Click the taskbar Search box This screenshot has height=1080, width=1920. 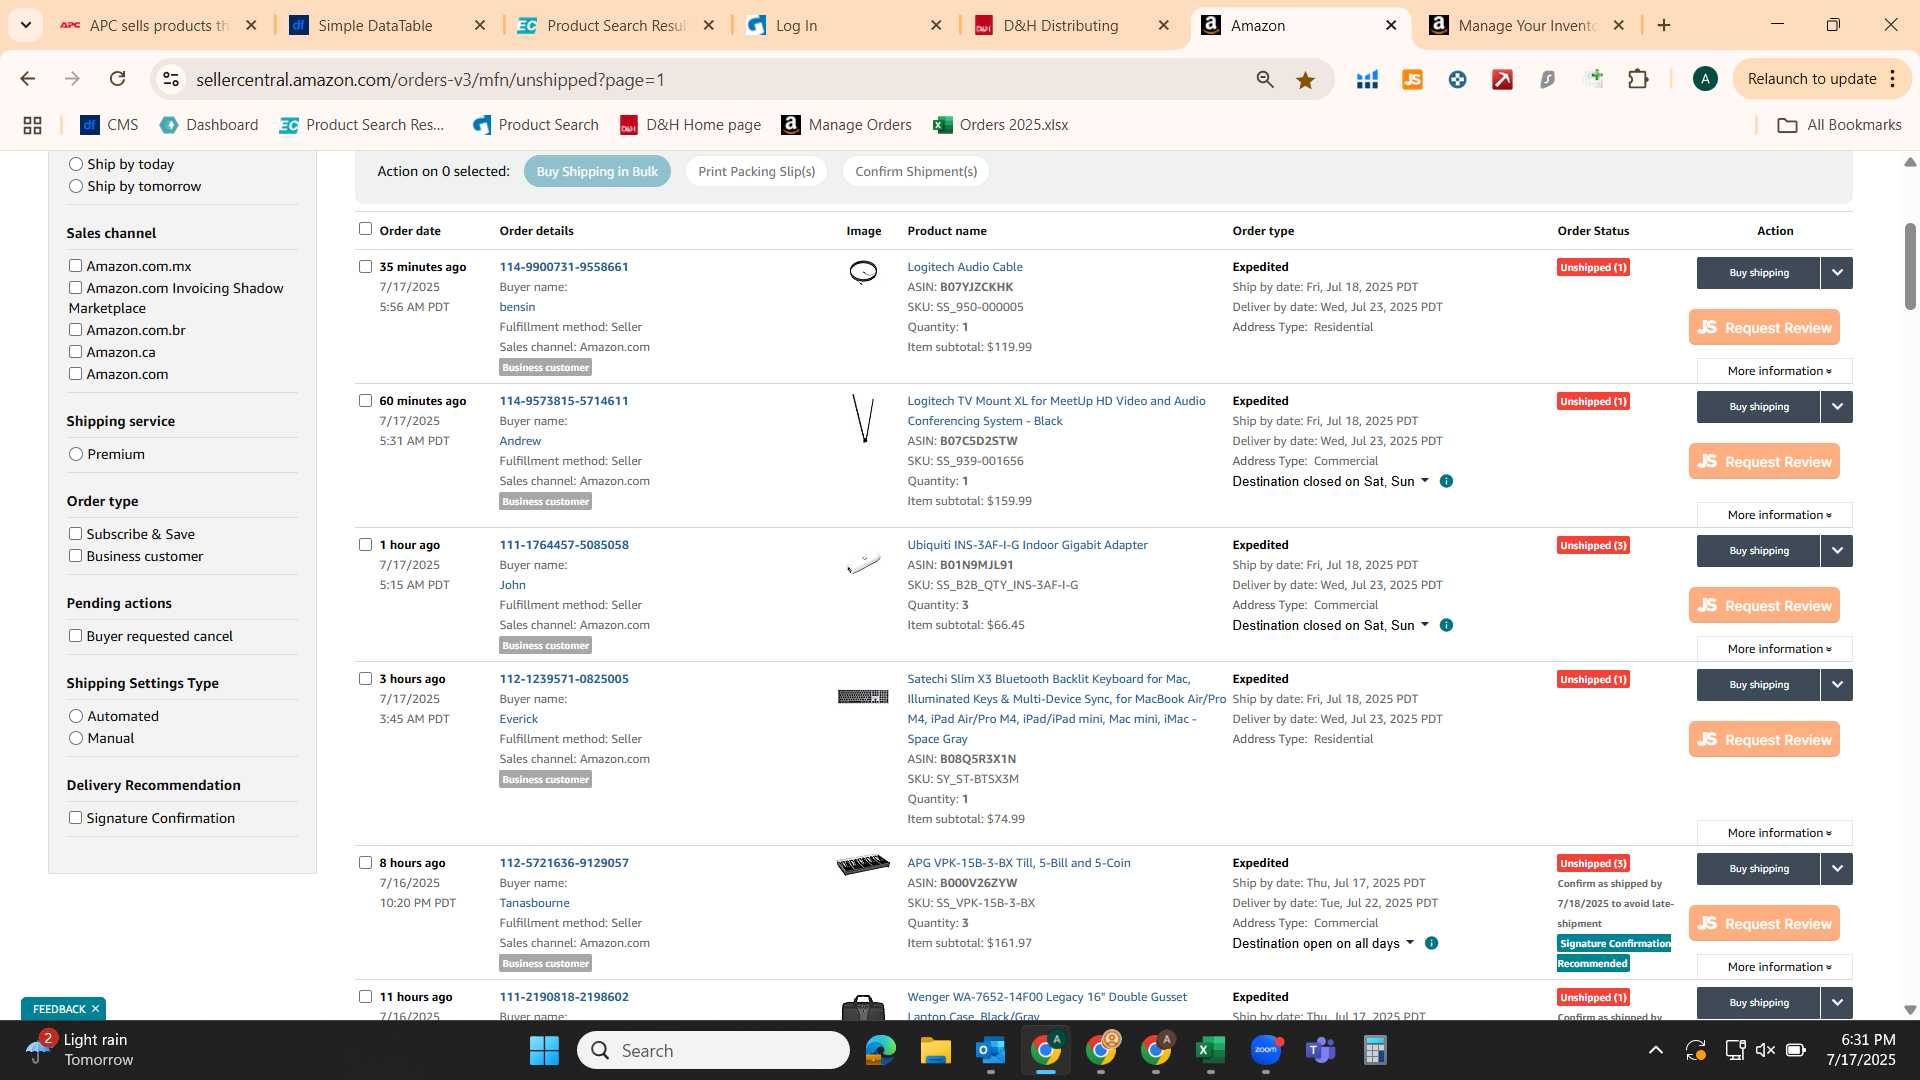tap(713, 1051)
